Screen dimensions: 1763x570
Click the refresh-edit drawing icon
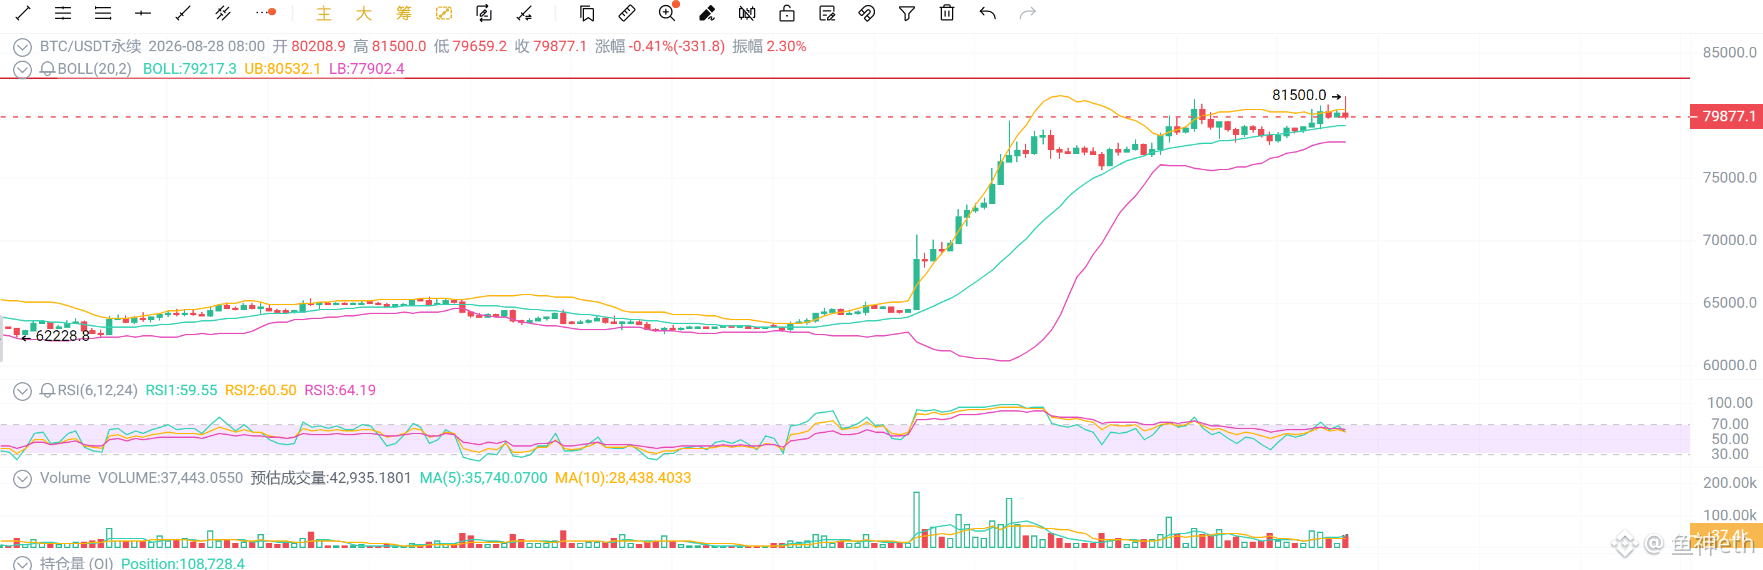tap(483, 13)
